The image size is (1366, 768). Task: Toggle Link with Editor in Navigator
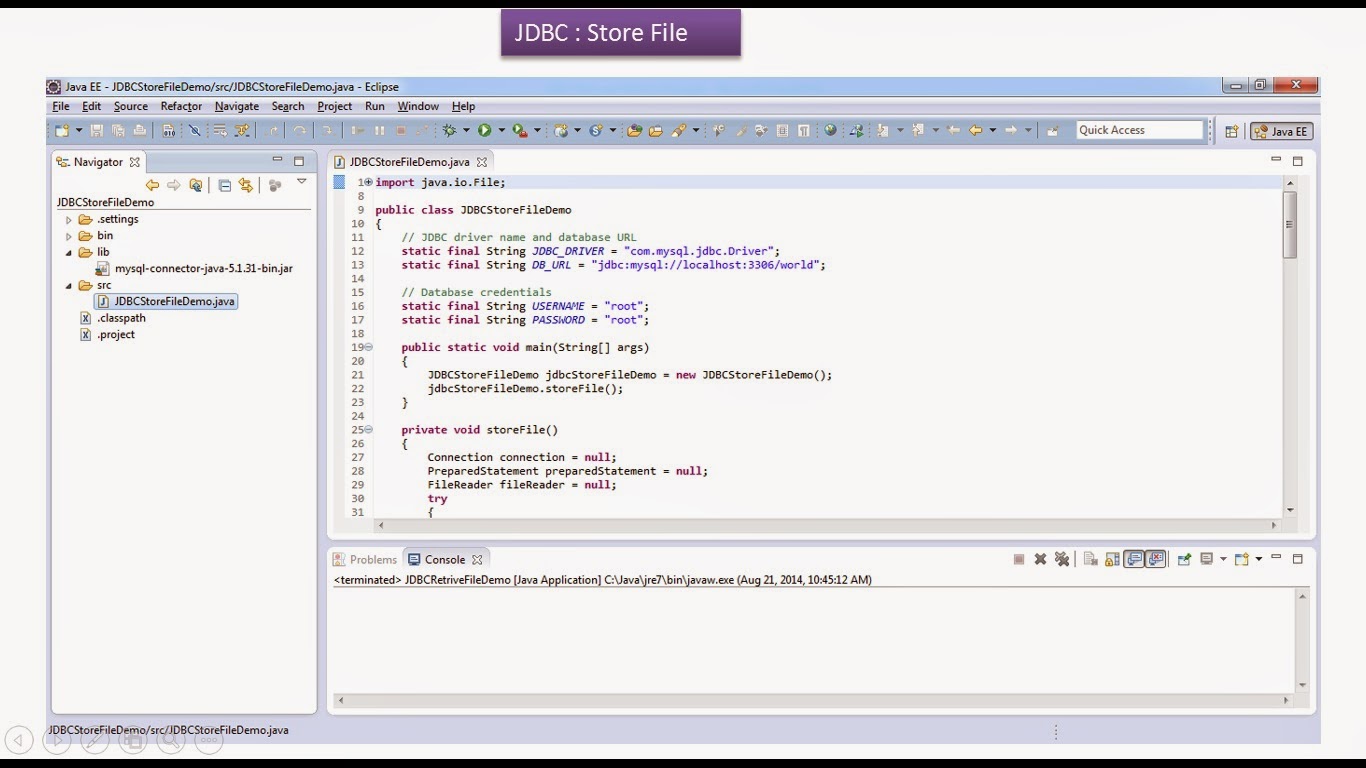245,184
